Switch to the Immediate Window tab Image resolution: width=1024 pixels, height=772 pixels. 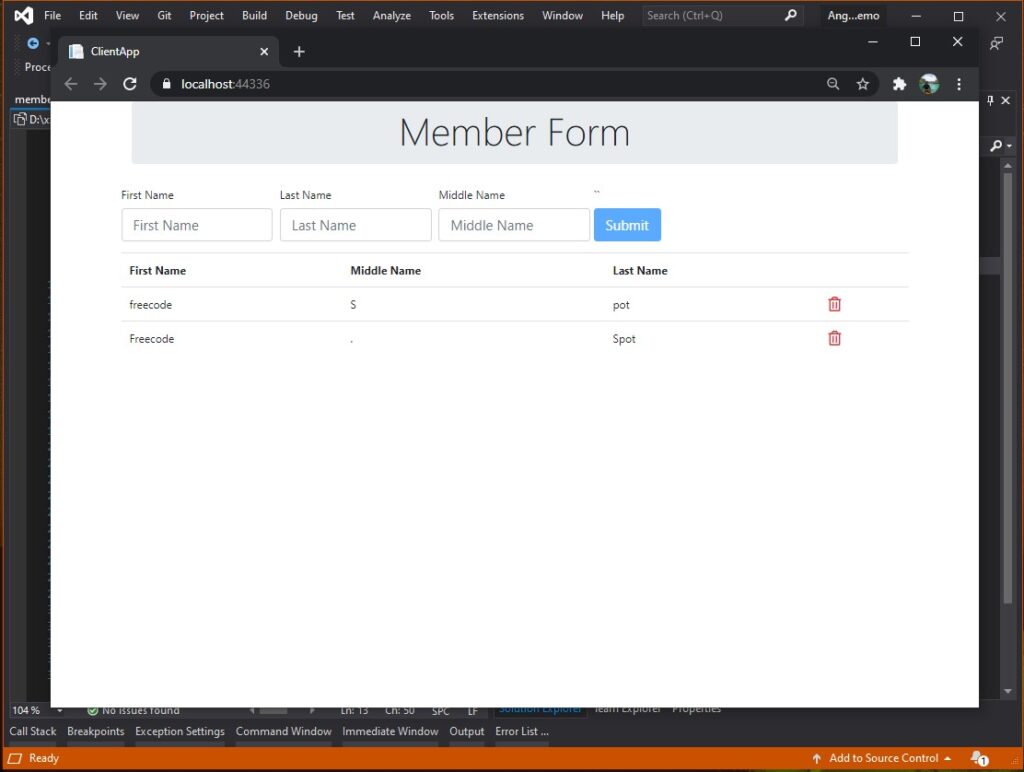(x=390, y=732)
